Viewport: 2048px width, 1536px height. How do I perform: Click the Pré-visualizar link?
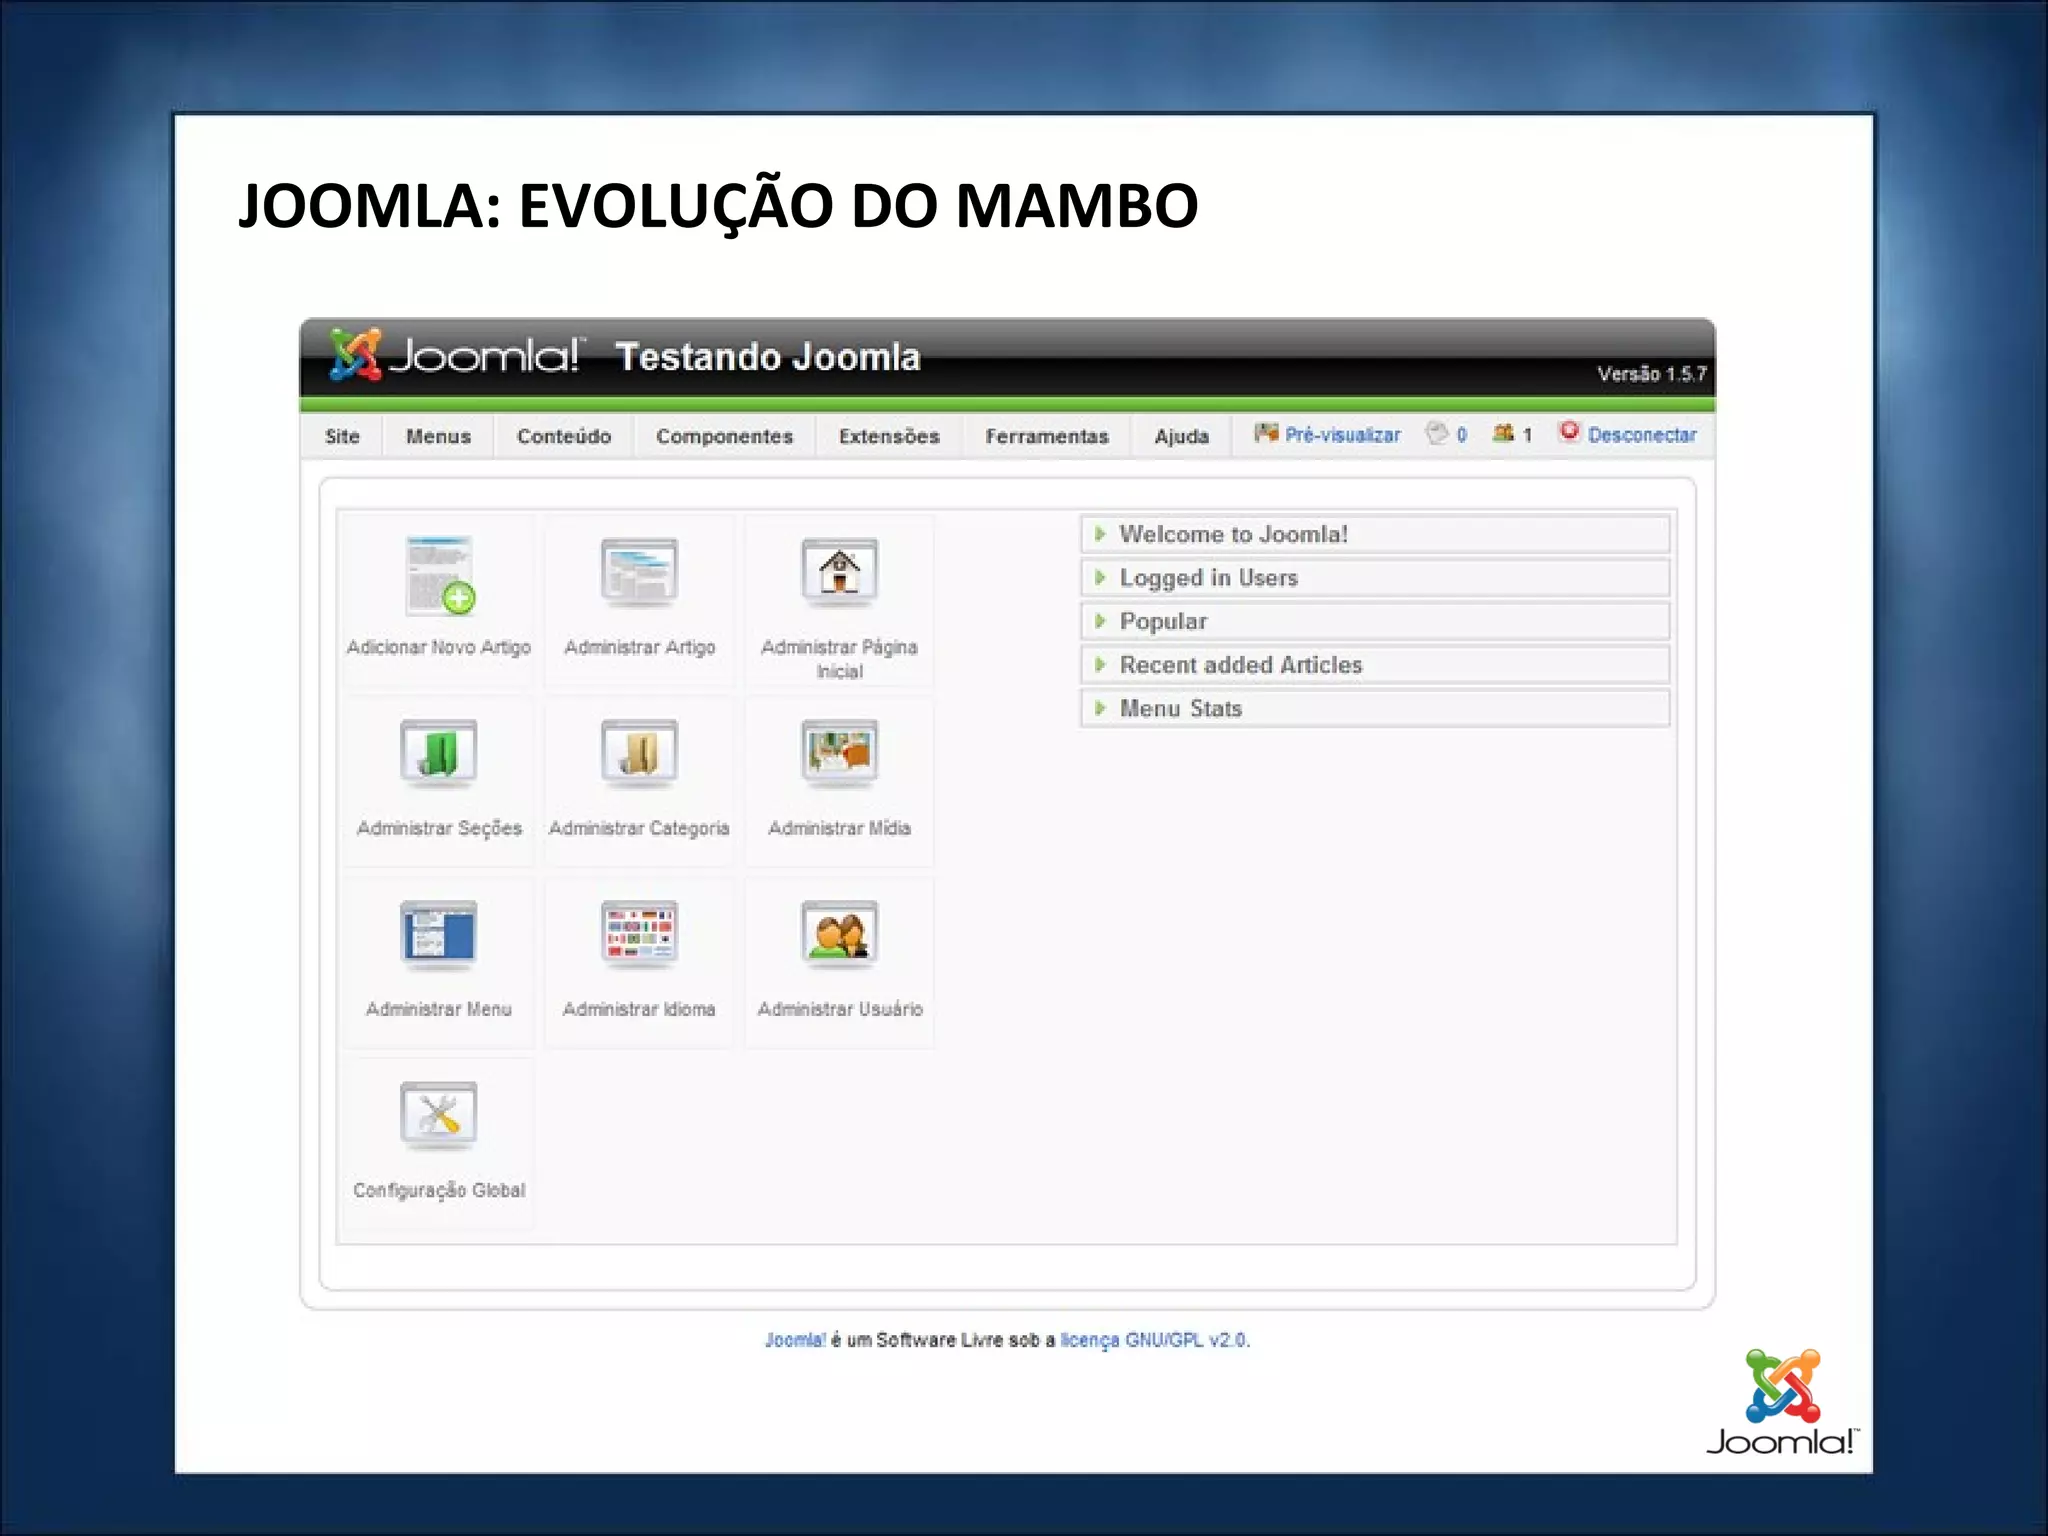(x=1342, y=435)
